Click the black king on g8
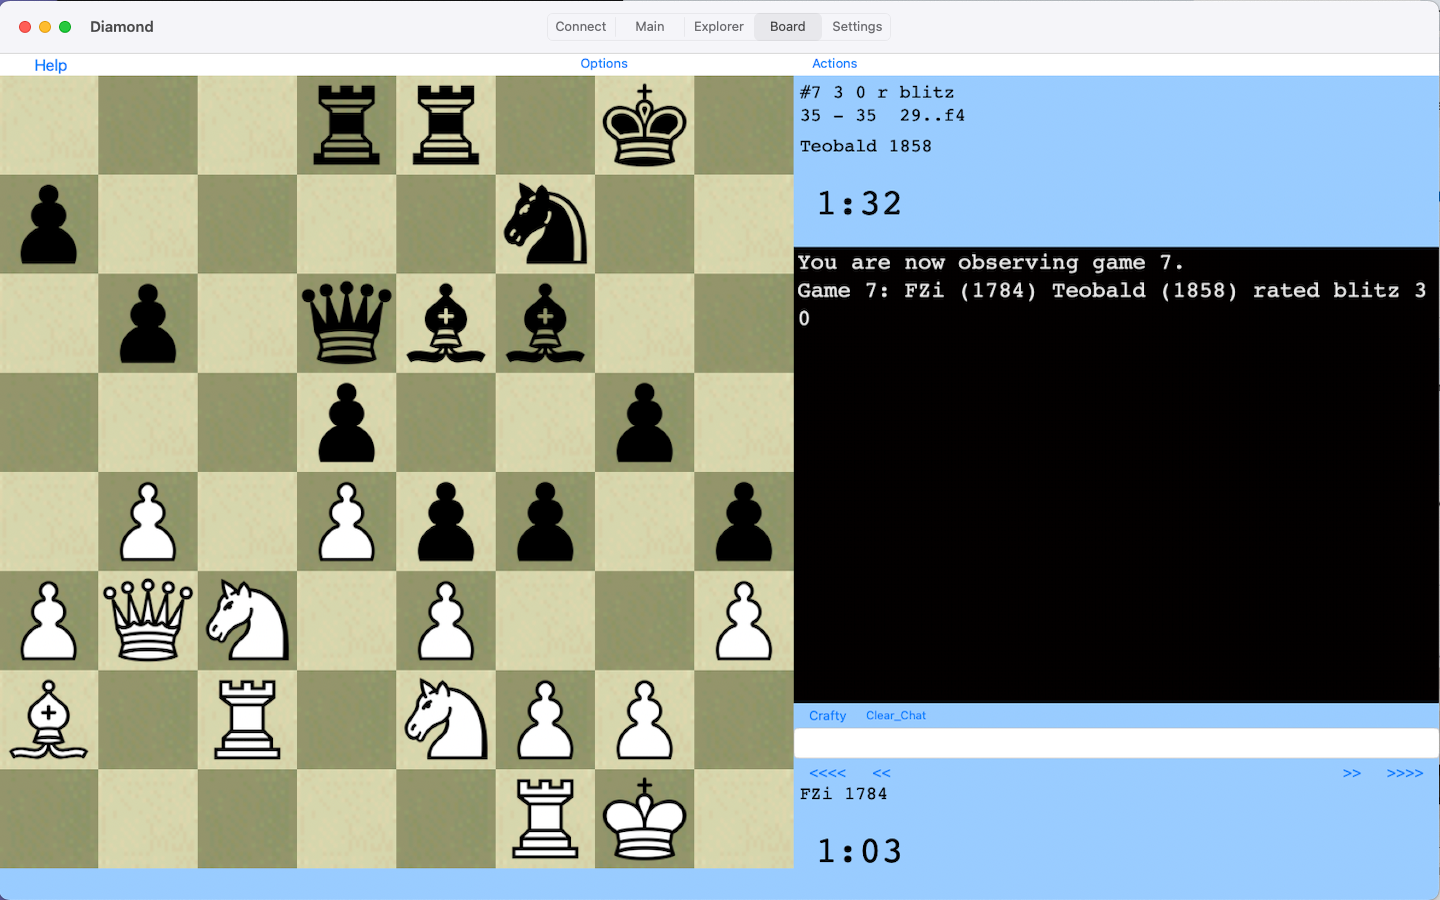 pyautogui.click(x=645, y=125)
